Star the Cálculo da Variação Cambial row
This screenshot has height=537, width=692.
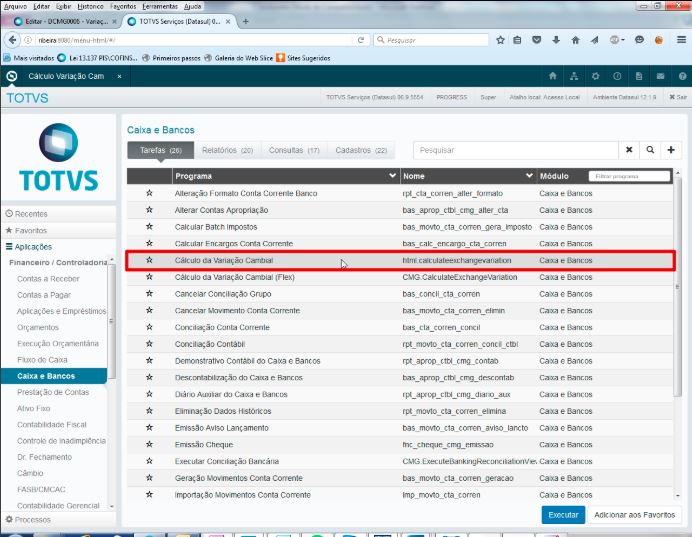[149, 260]
